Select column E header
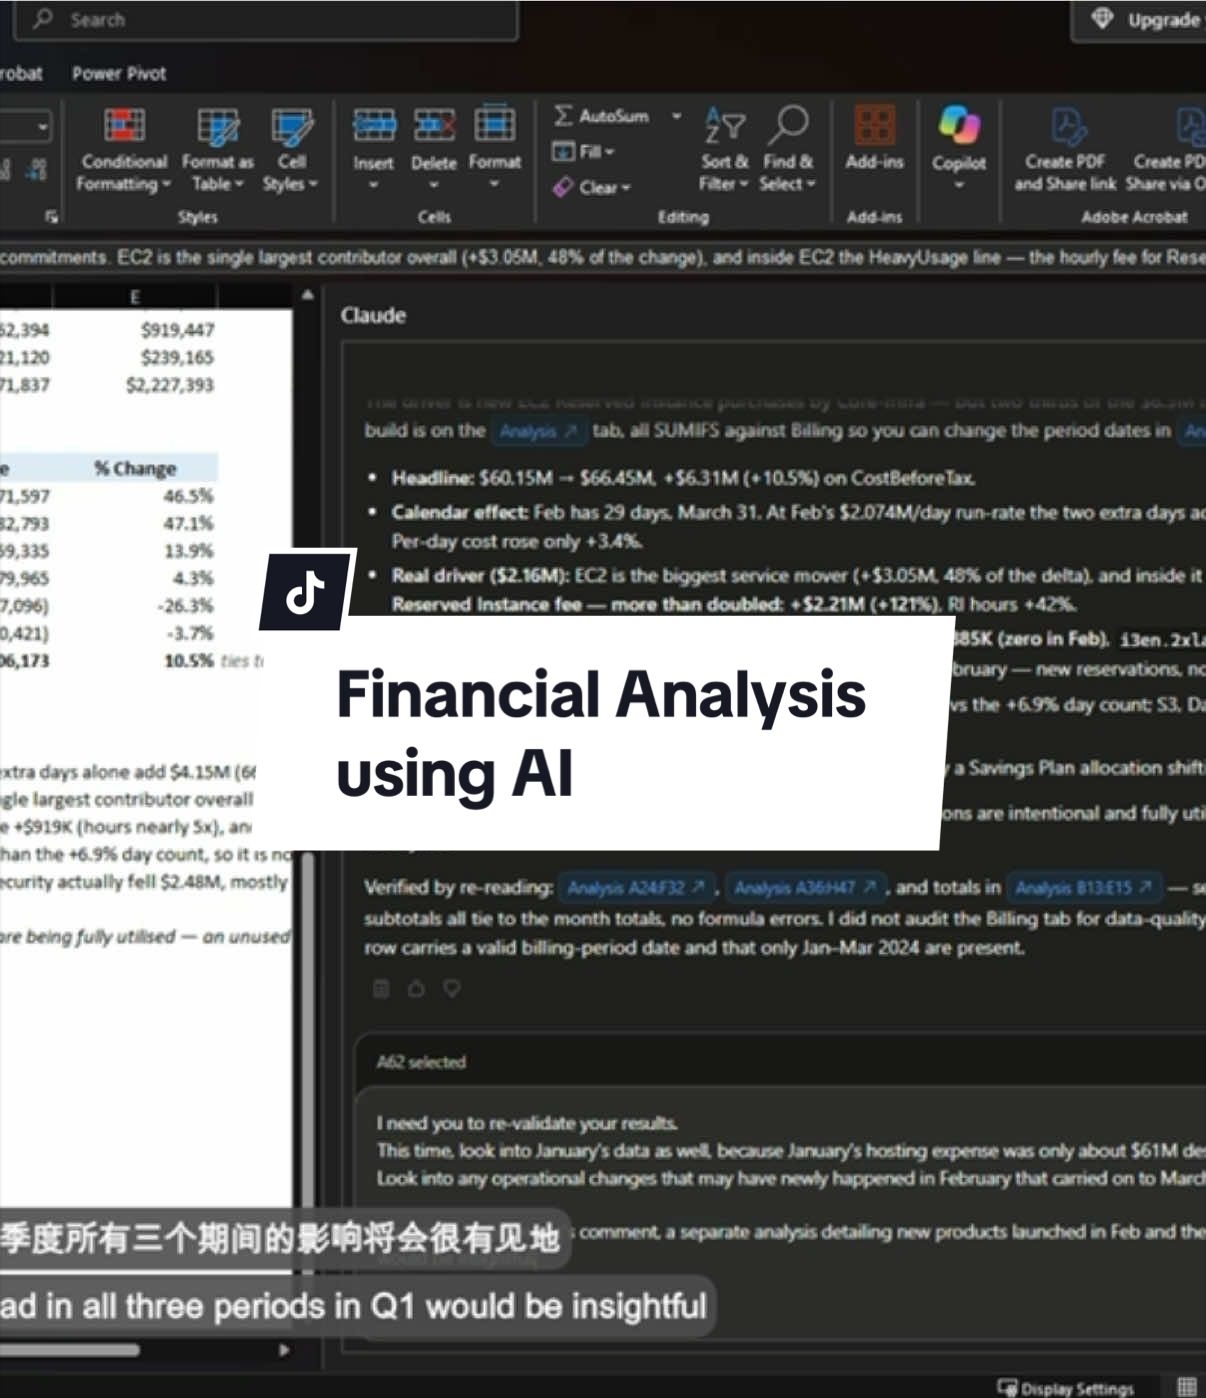Screen dimensions: 1206x1398 coord(134,296)
